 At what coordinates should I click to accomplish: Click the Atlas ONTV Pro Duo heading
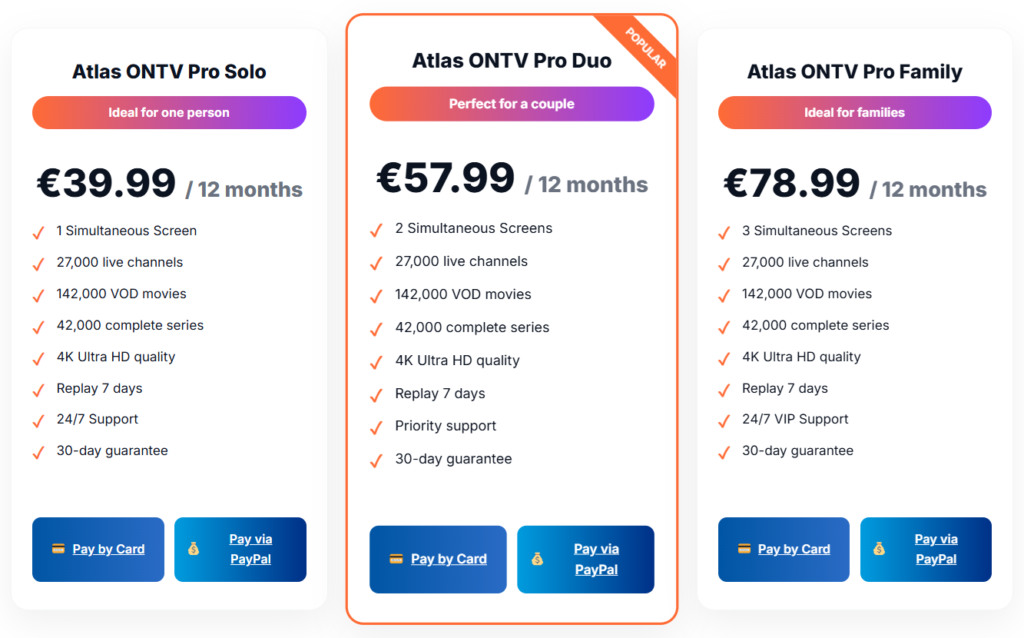pyautogui.click(x=511, y=61)
